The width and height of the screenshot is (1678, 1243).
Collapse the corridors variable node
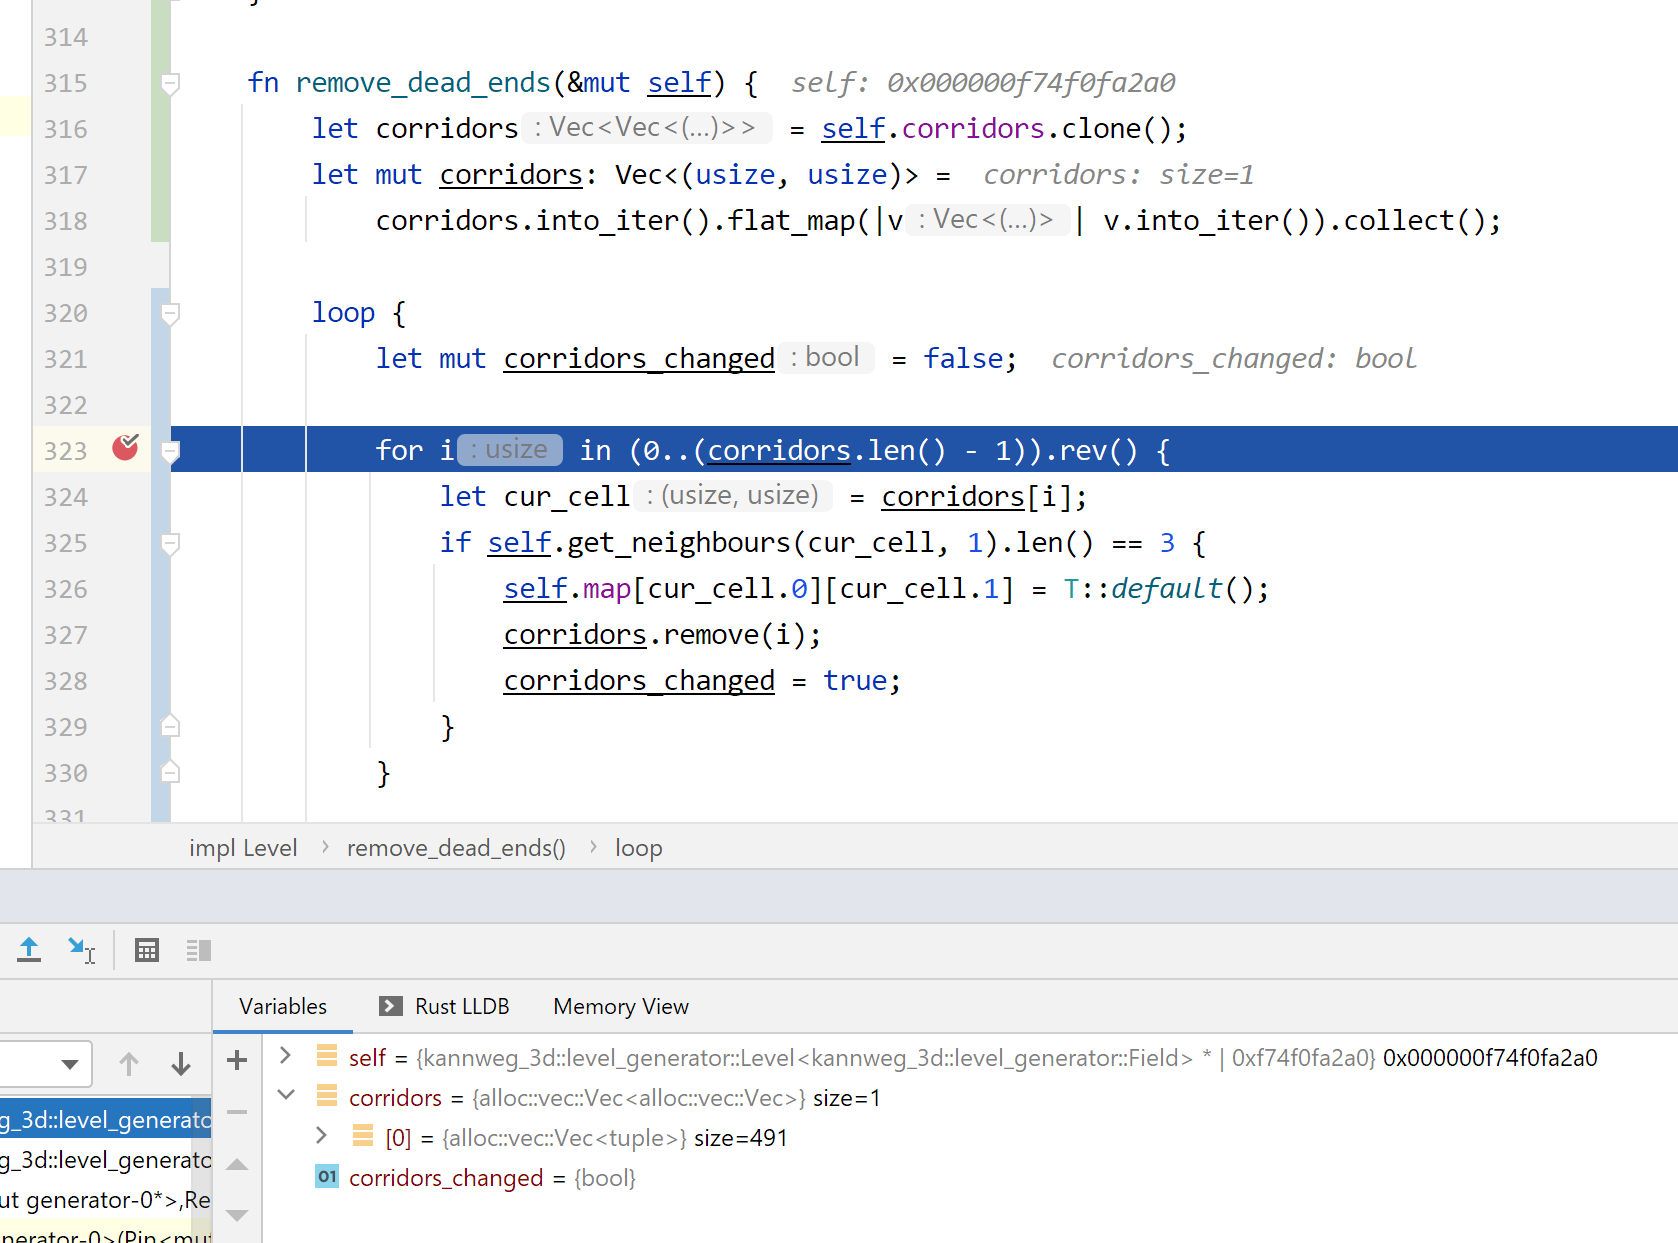(x=285, y=1096)
